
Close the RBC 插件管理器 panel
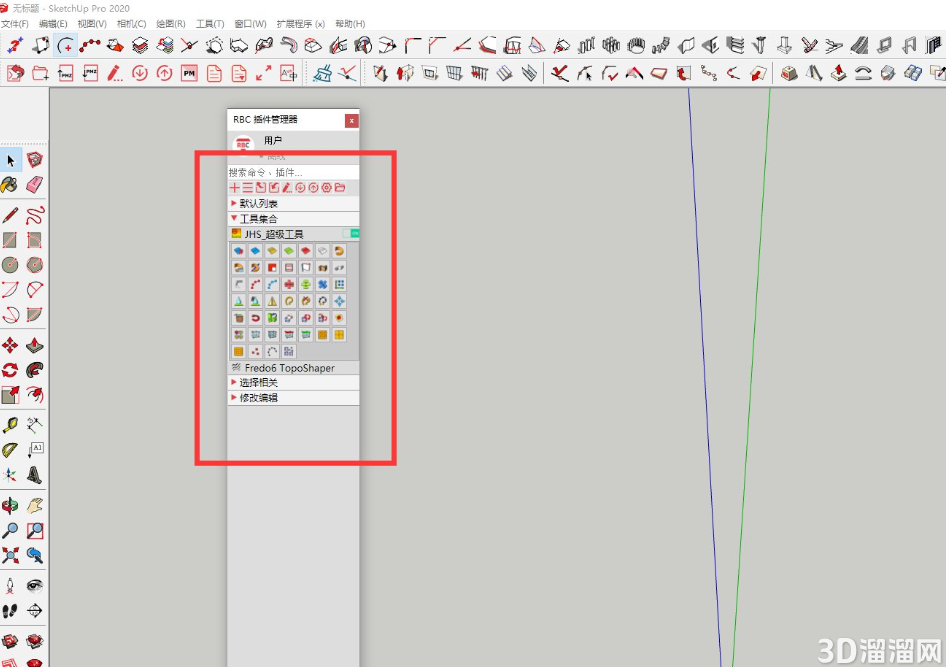click(351, 121)
